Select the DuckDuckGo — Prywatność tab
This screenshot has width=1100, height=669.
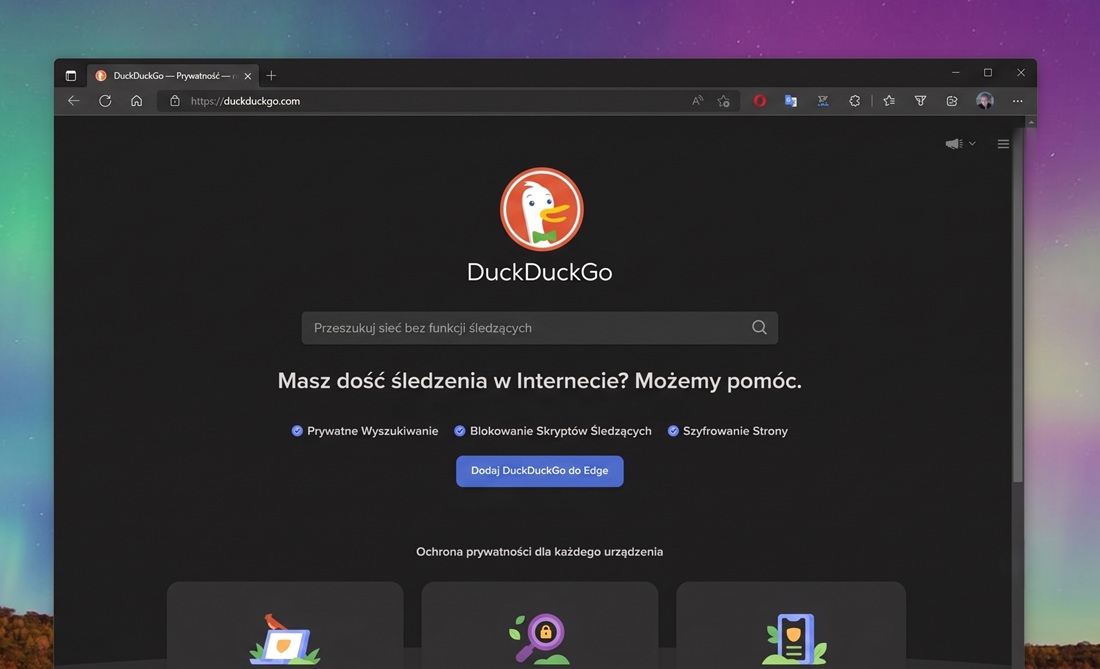click(173, 76)
